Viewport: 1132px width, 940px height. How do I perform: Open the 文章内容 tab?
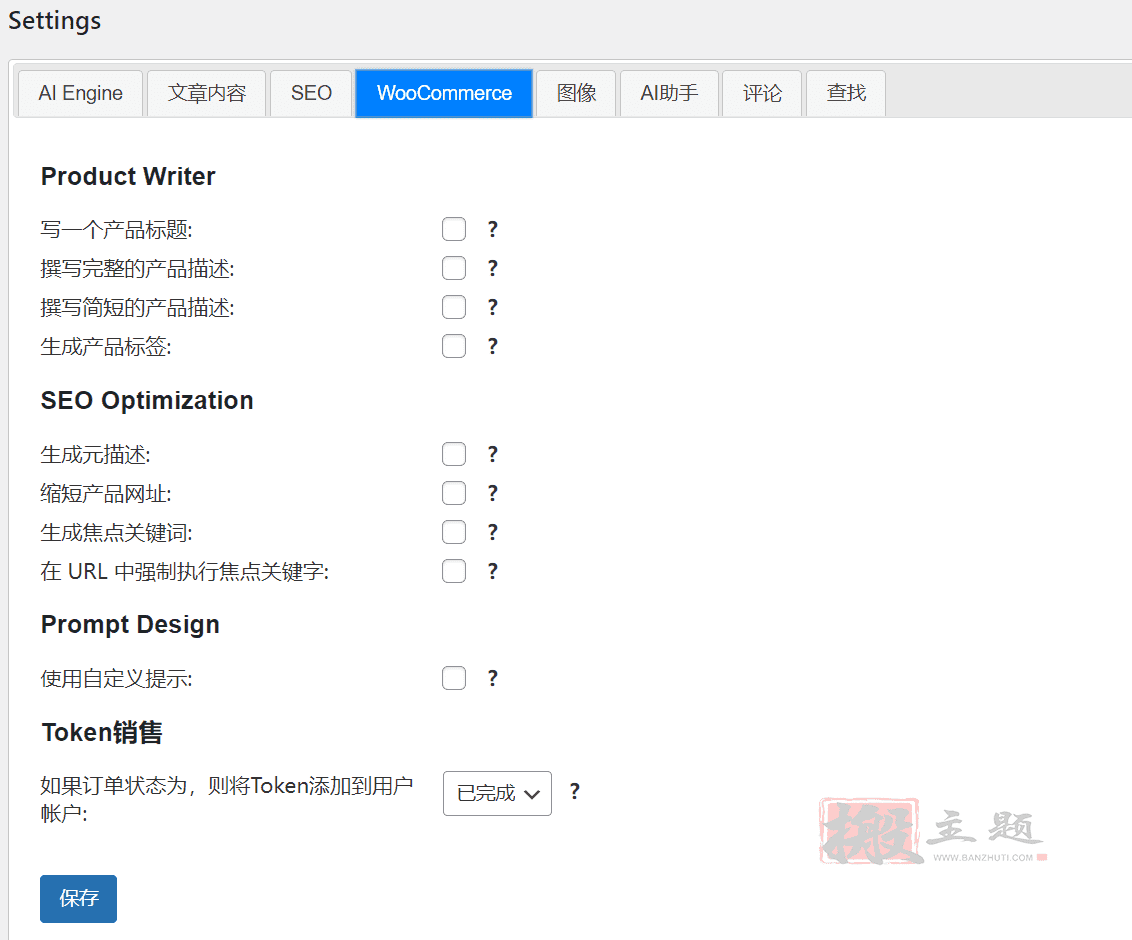206,93
